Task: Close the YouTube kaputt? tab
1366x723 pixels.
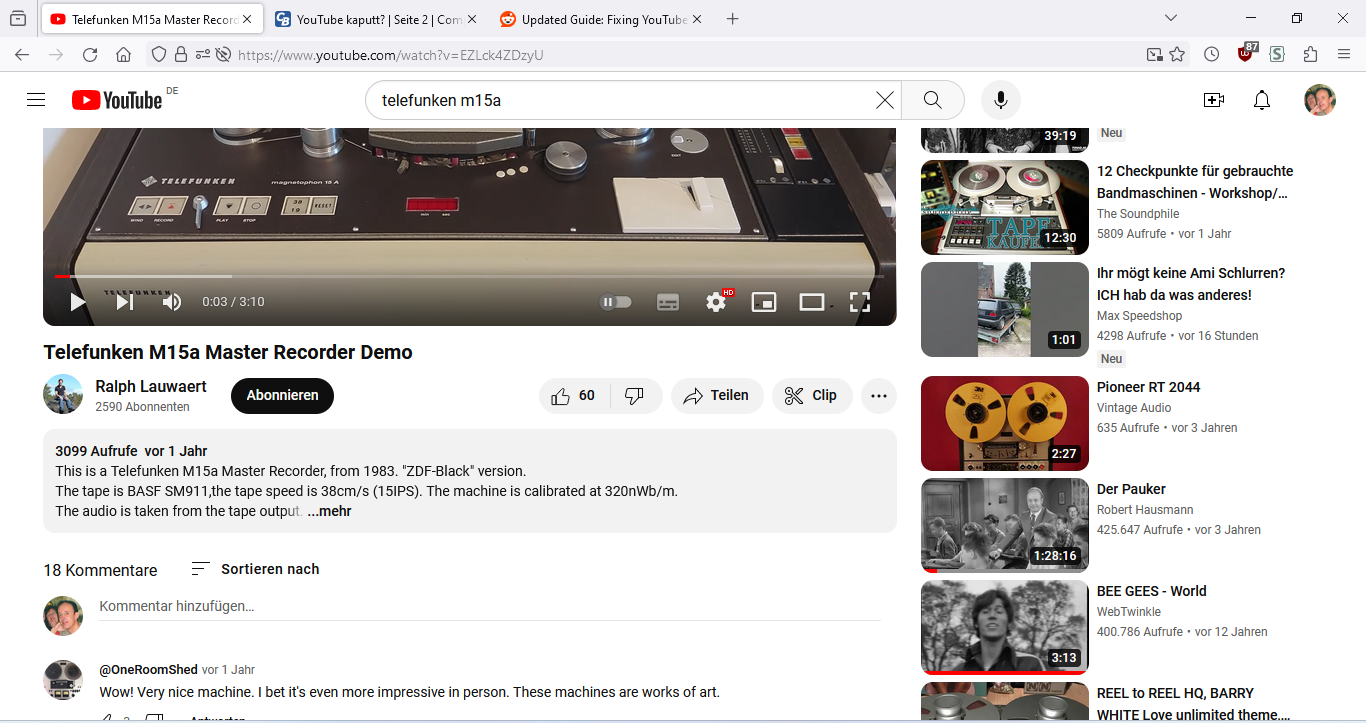Action: 472,19
